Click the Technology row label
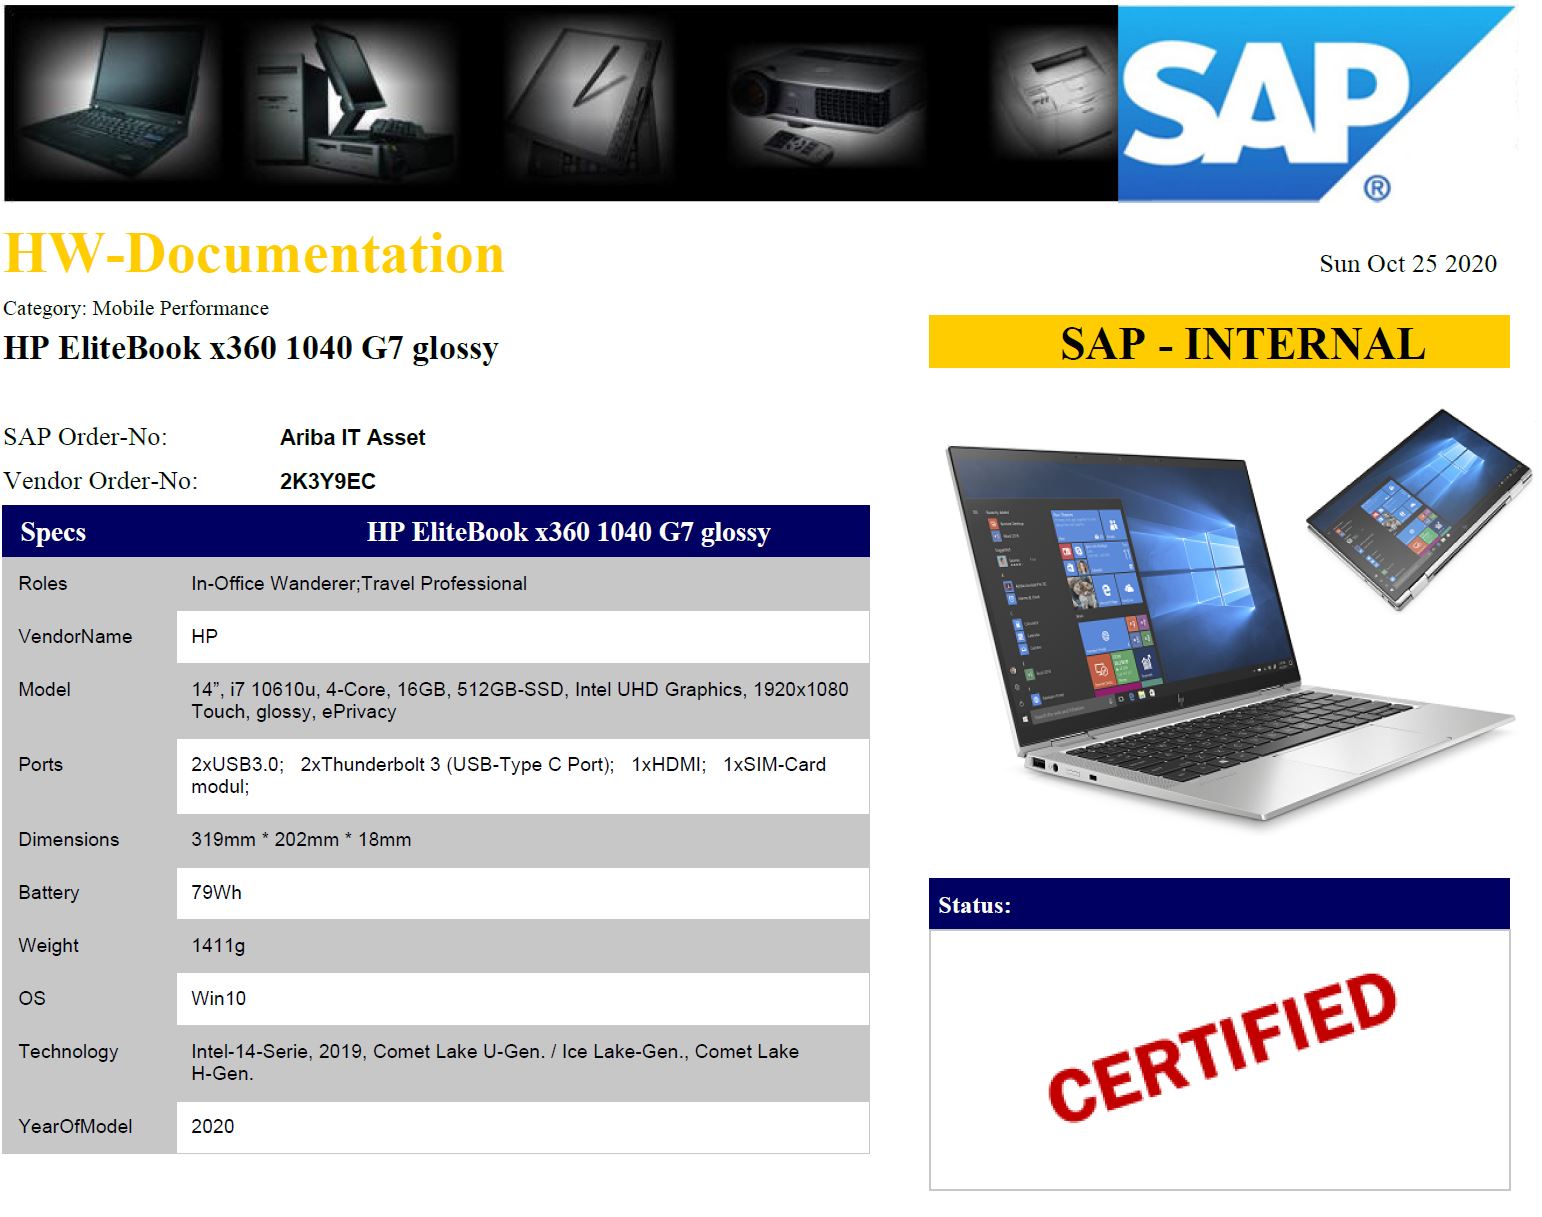 tap(68, 1051)
